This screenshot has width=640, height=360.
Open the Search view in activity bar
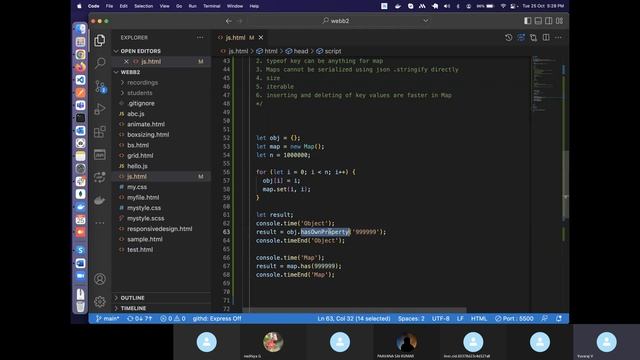pos(100,63)
